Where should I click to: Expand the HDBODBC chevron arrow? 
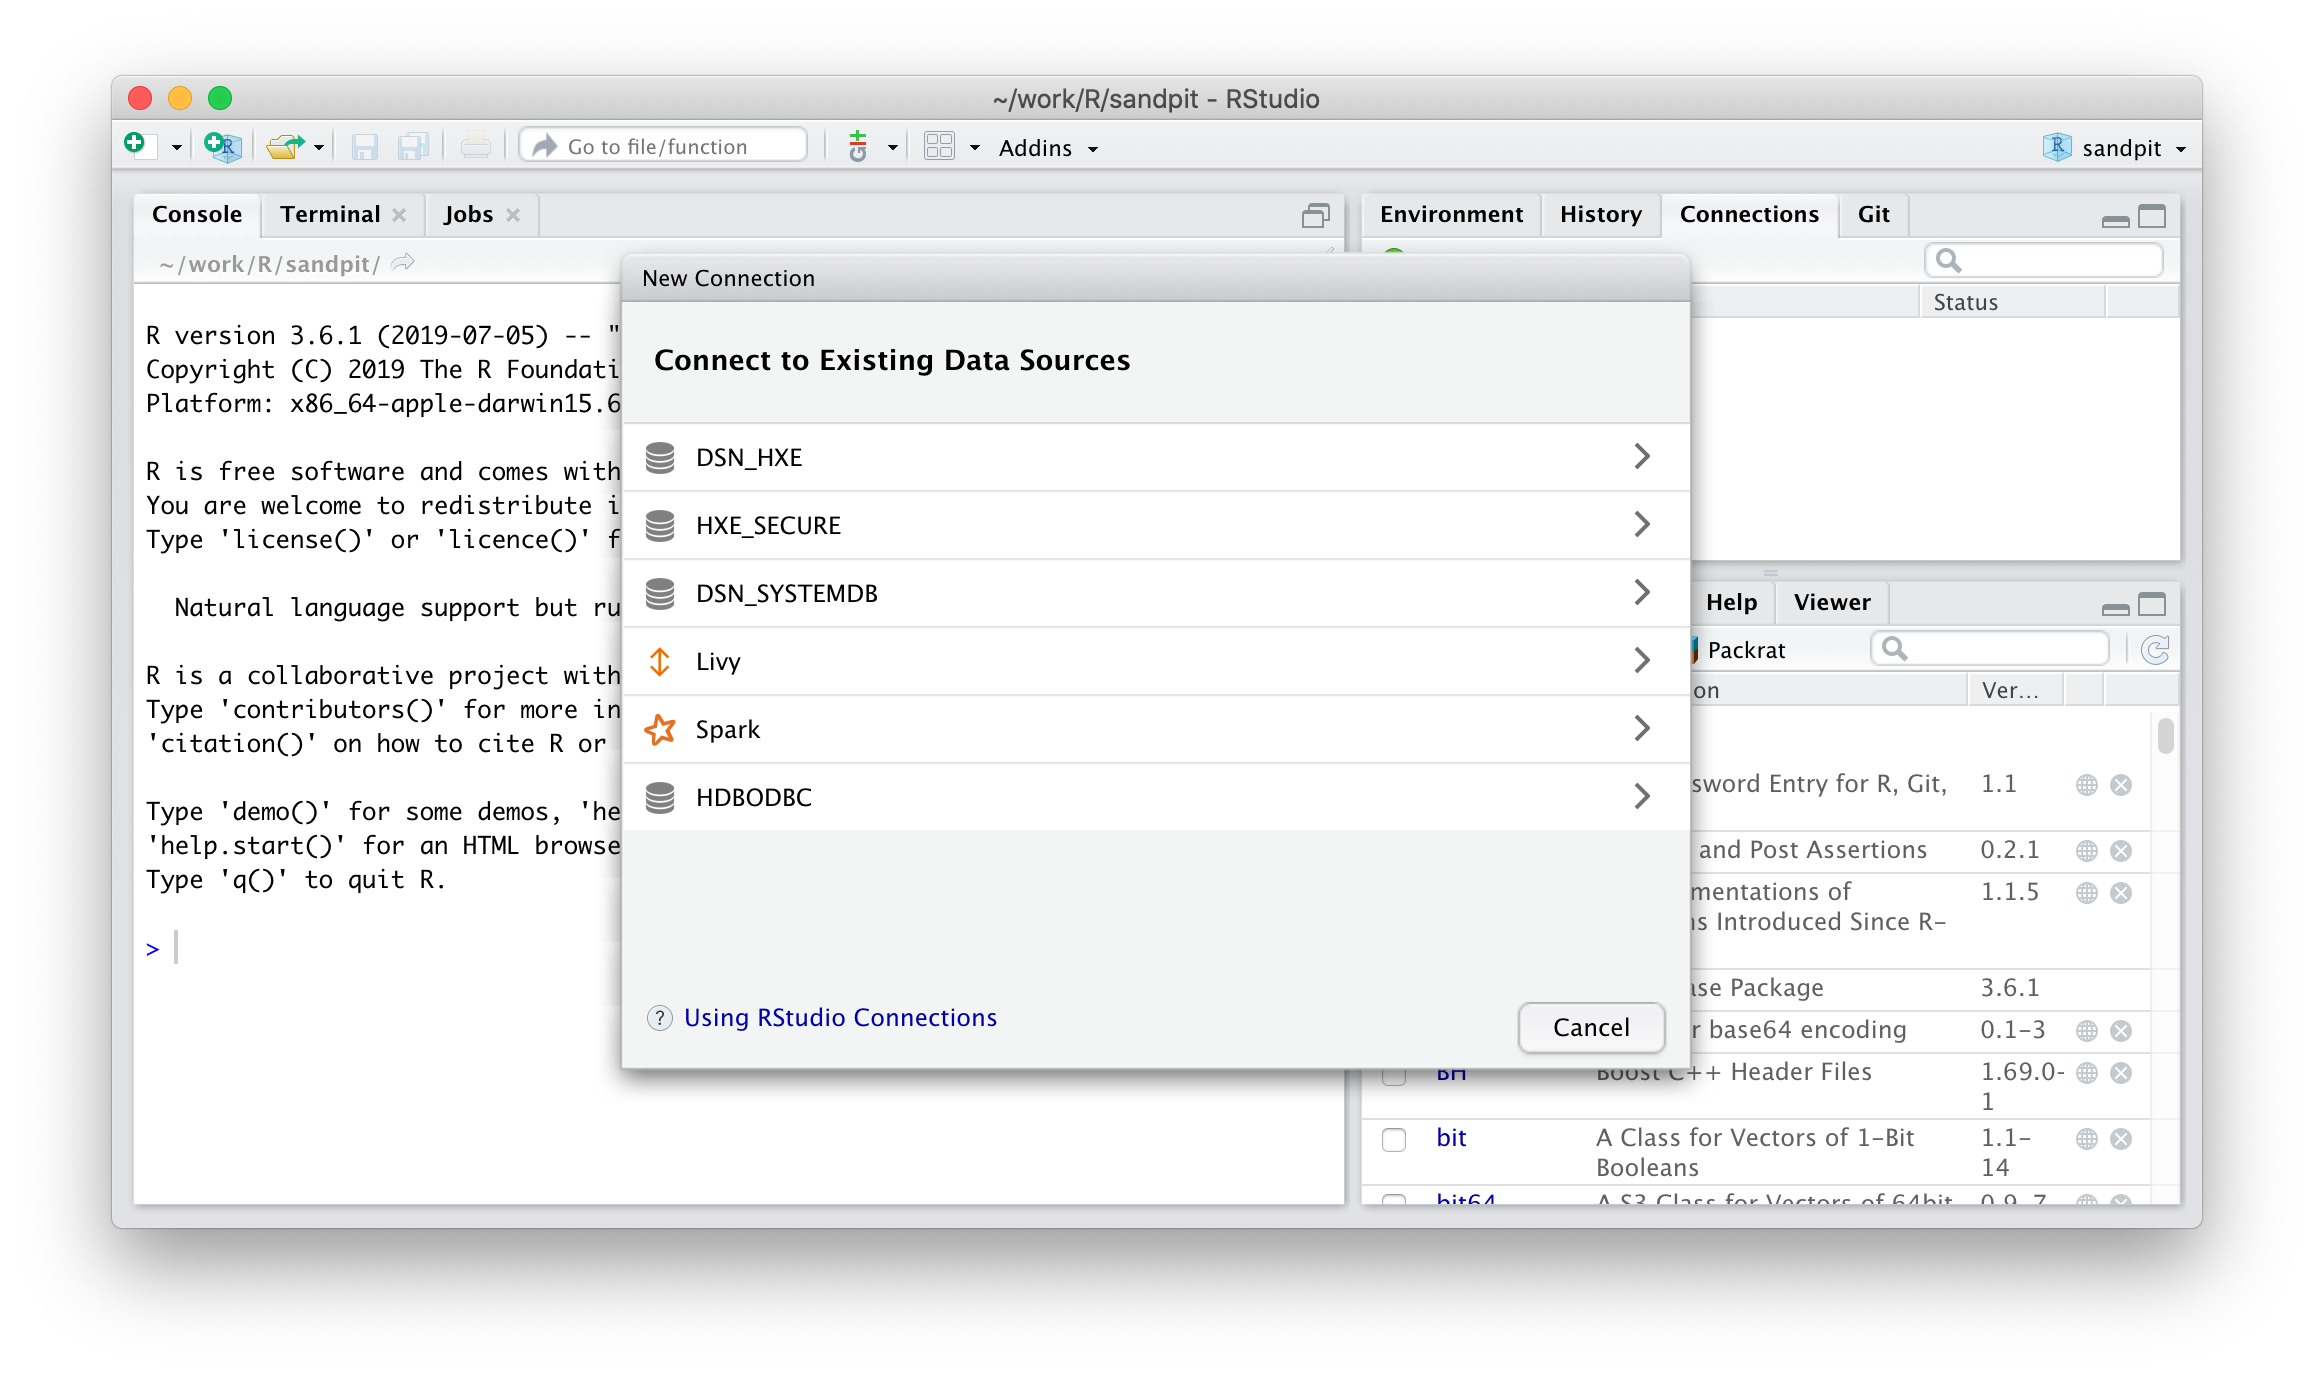(x=1641, y=796)
